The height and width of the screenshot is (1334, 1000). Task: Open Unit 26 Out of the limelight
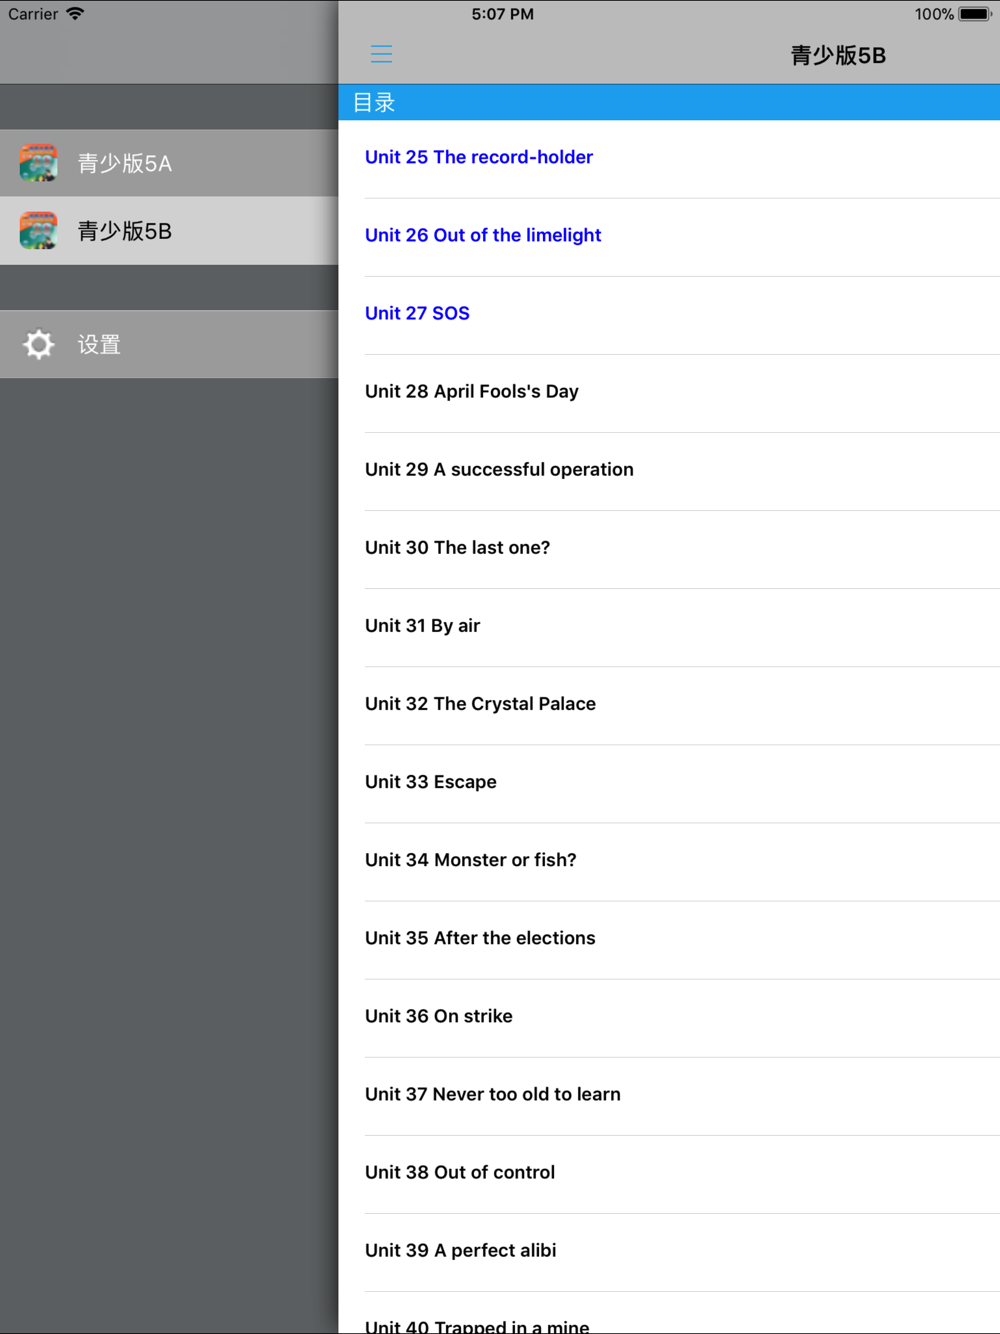click(x=483, y=235)
